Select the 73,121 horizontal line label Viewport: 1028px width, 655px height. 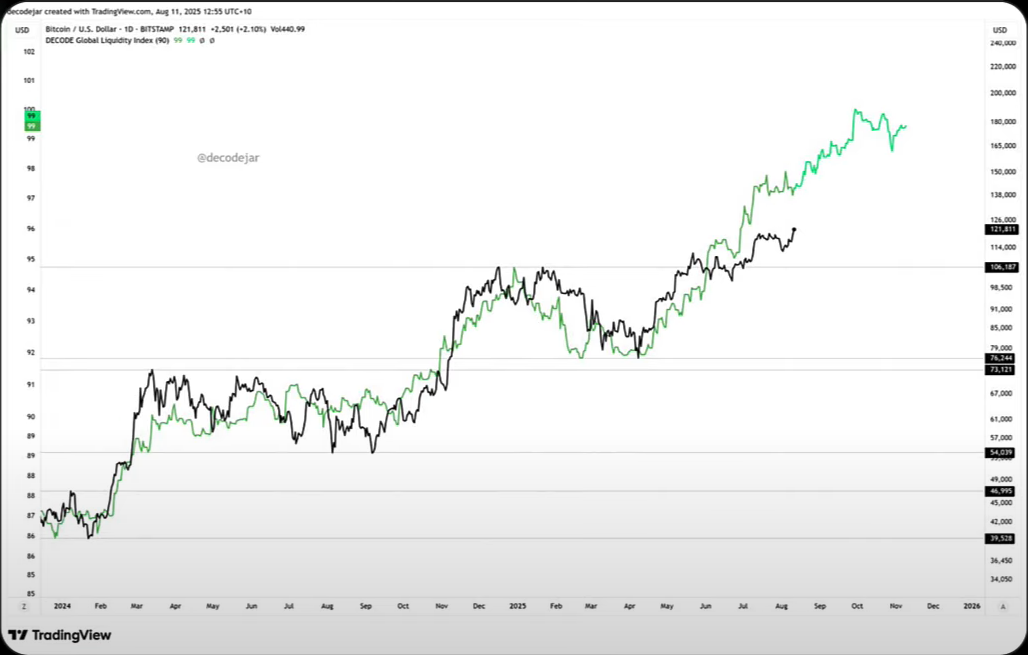1001,370
